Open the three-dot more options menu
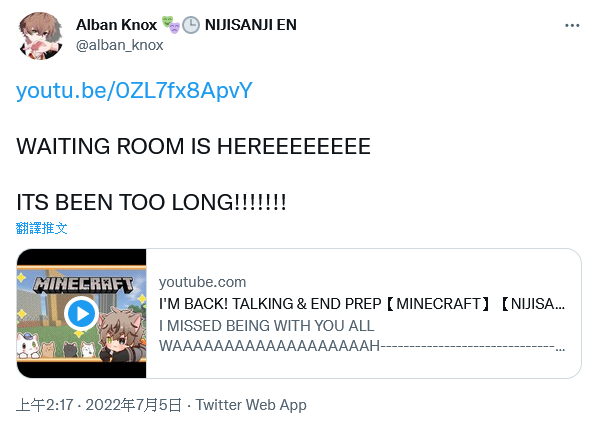The image size is (598, 431). (572, 26)
